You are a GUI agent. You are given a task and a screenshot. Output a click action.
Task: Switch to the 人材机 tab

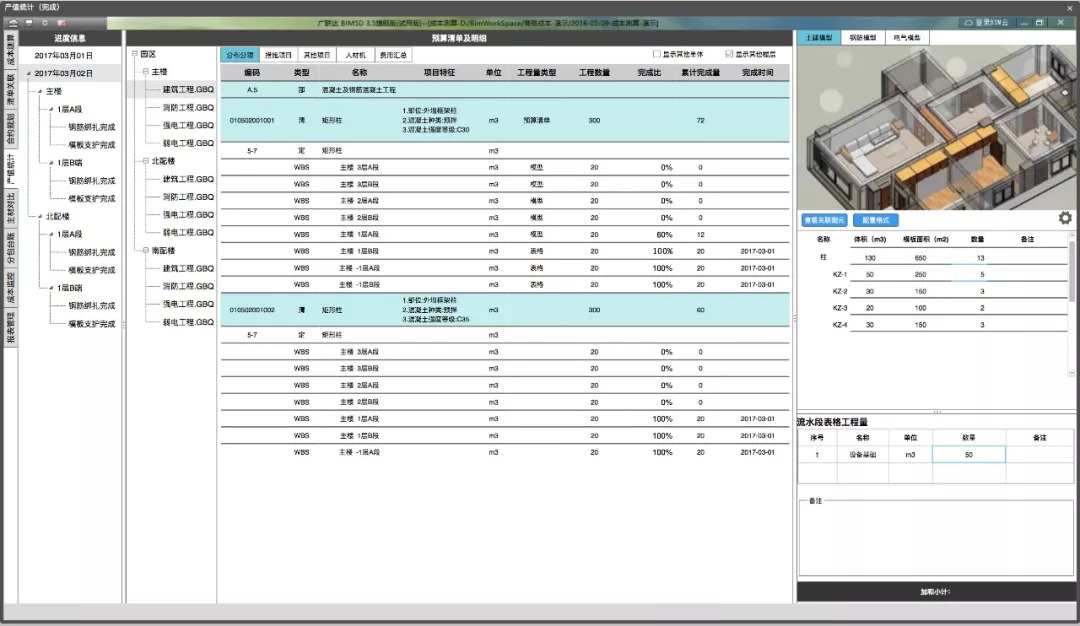(x=355, y=54)
